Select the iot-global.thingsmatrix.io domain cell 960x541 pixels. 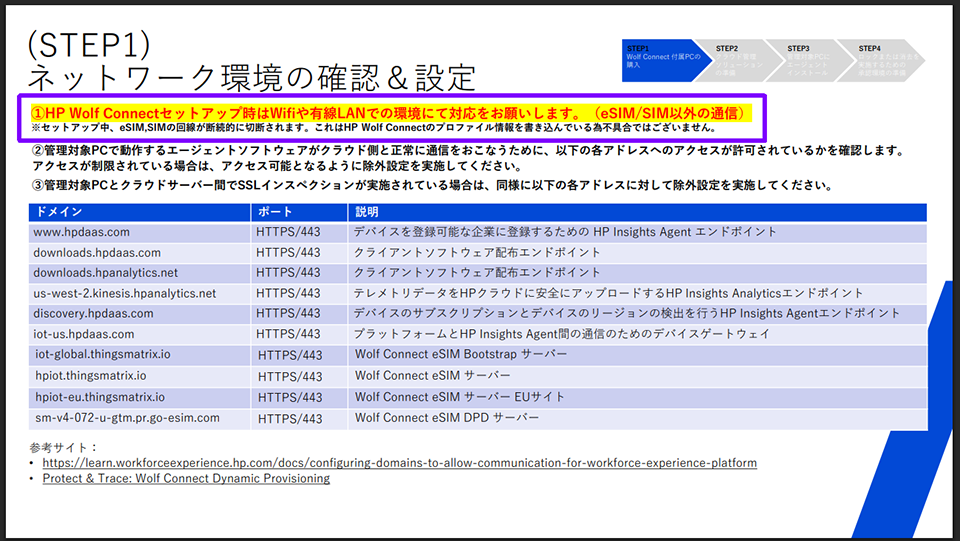pos(140,354)
